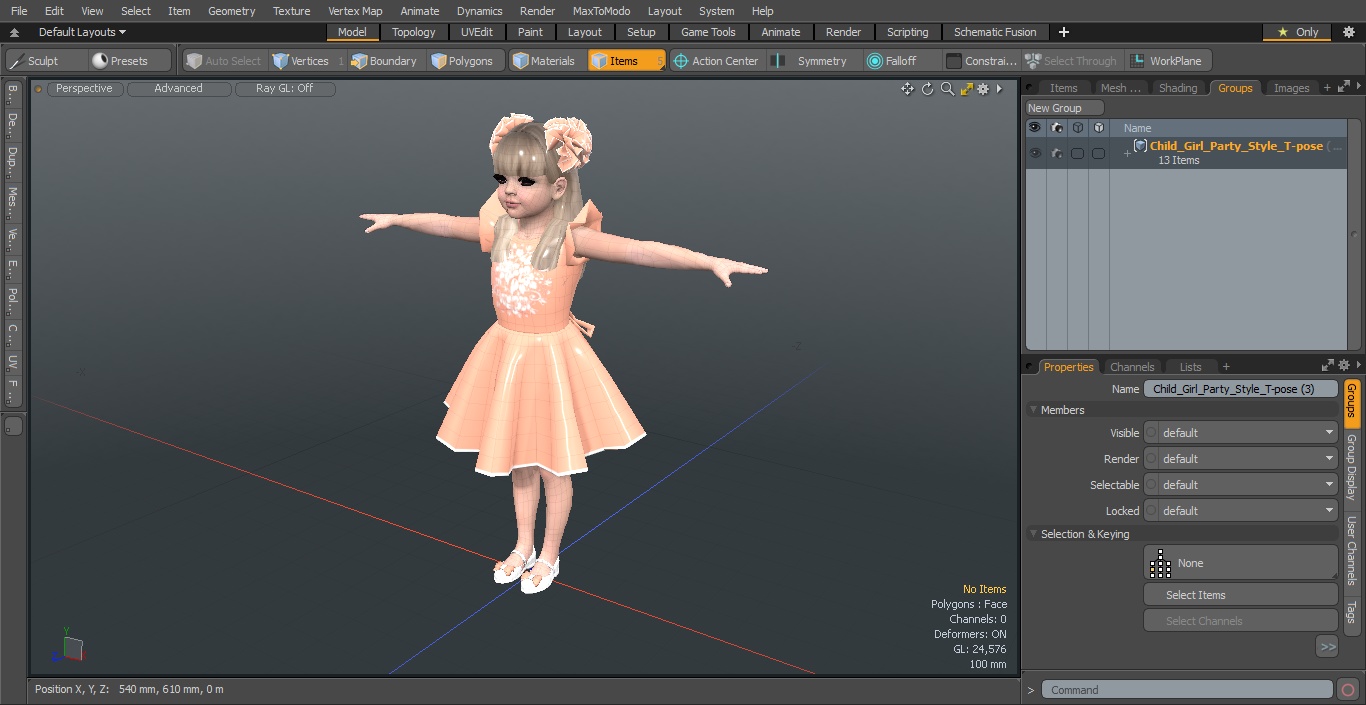Viewport: 1366px width, 705px height.
Task: Toggle the second checkbox in the group row
Action: (x=1098, y=153)
